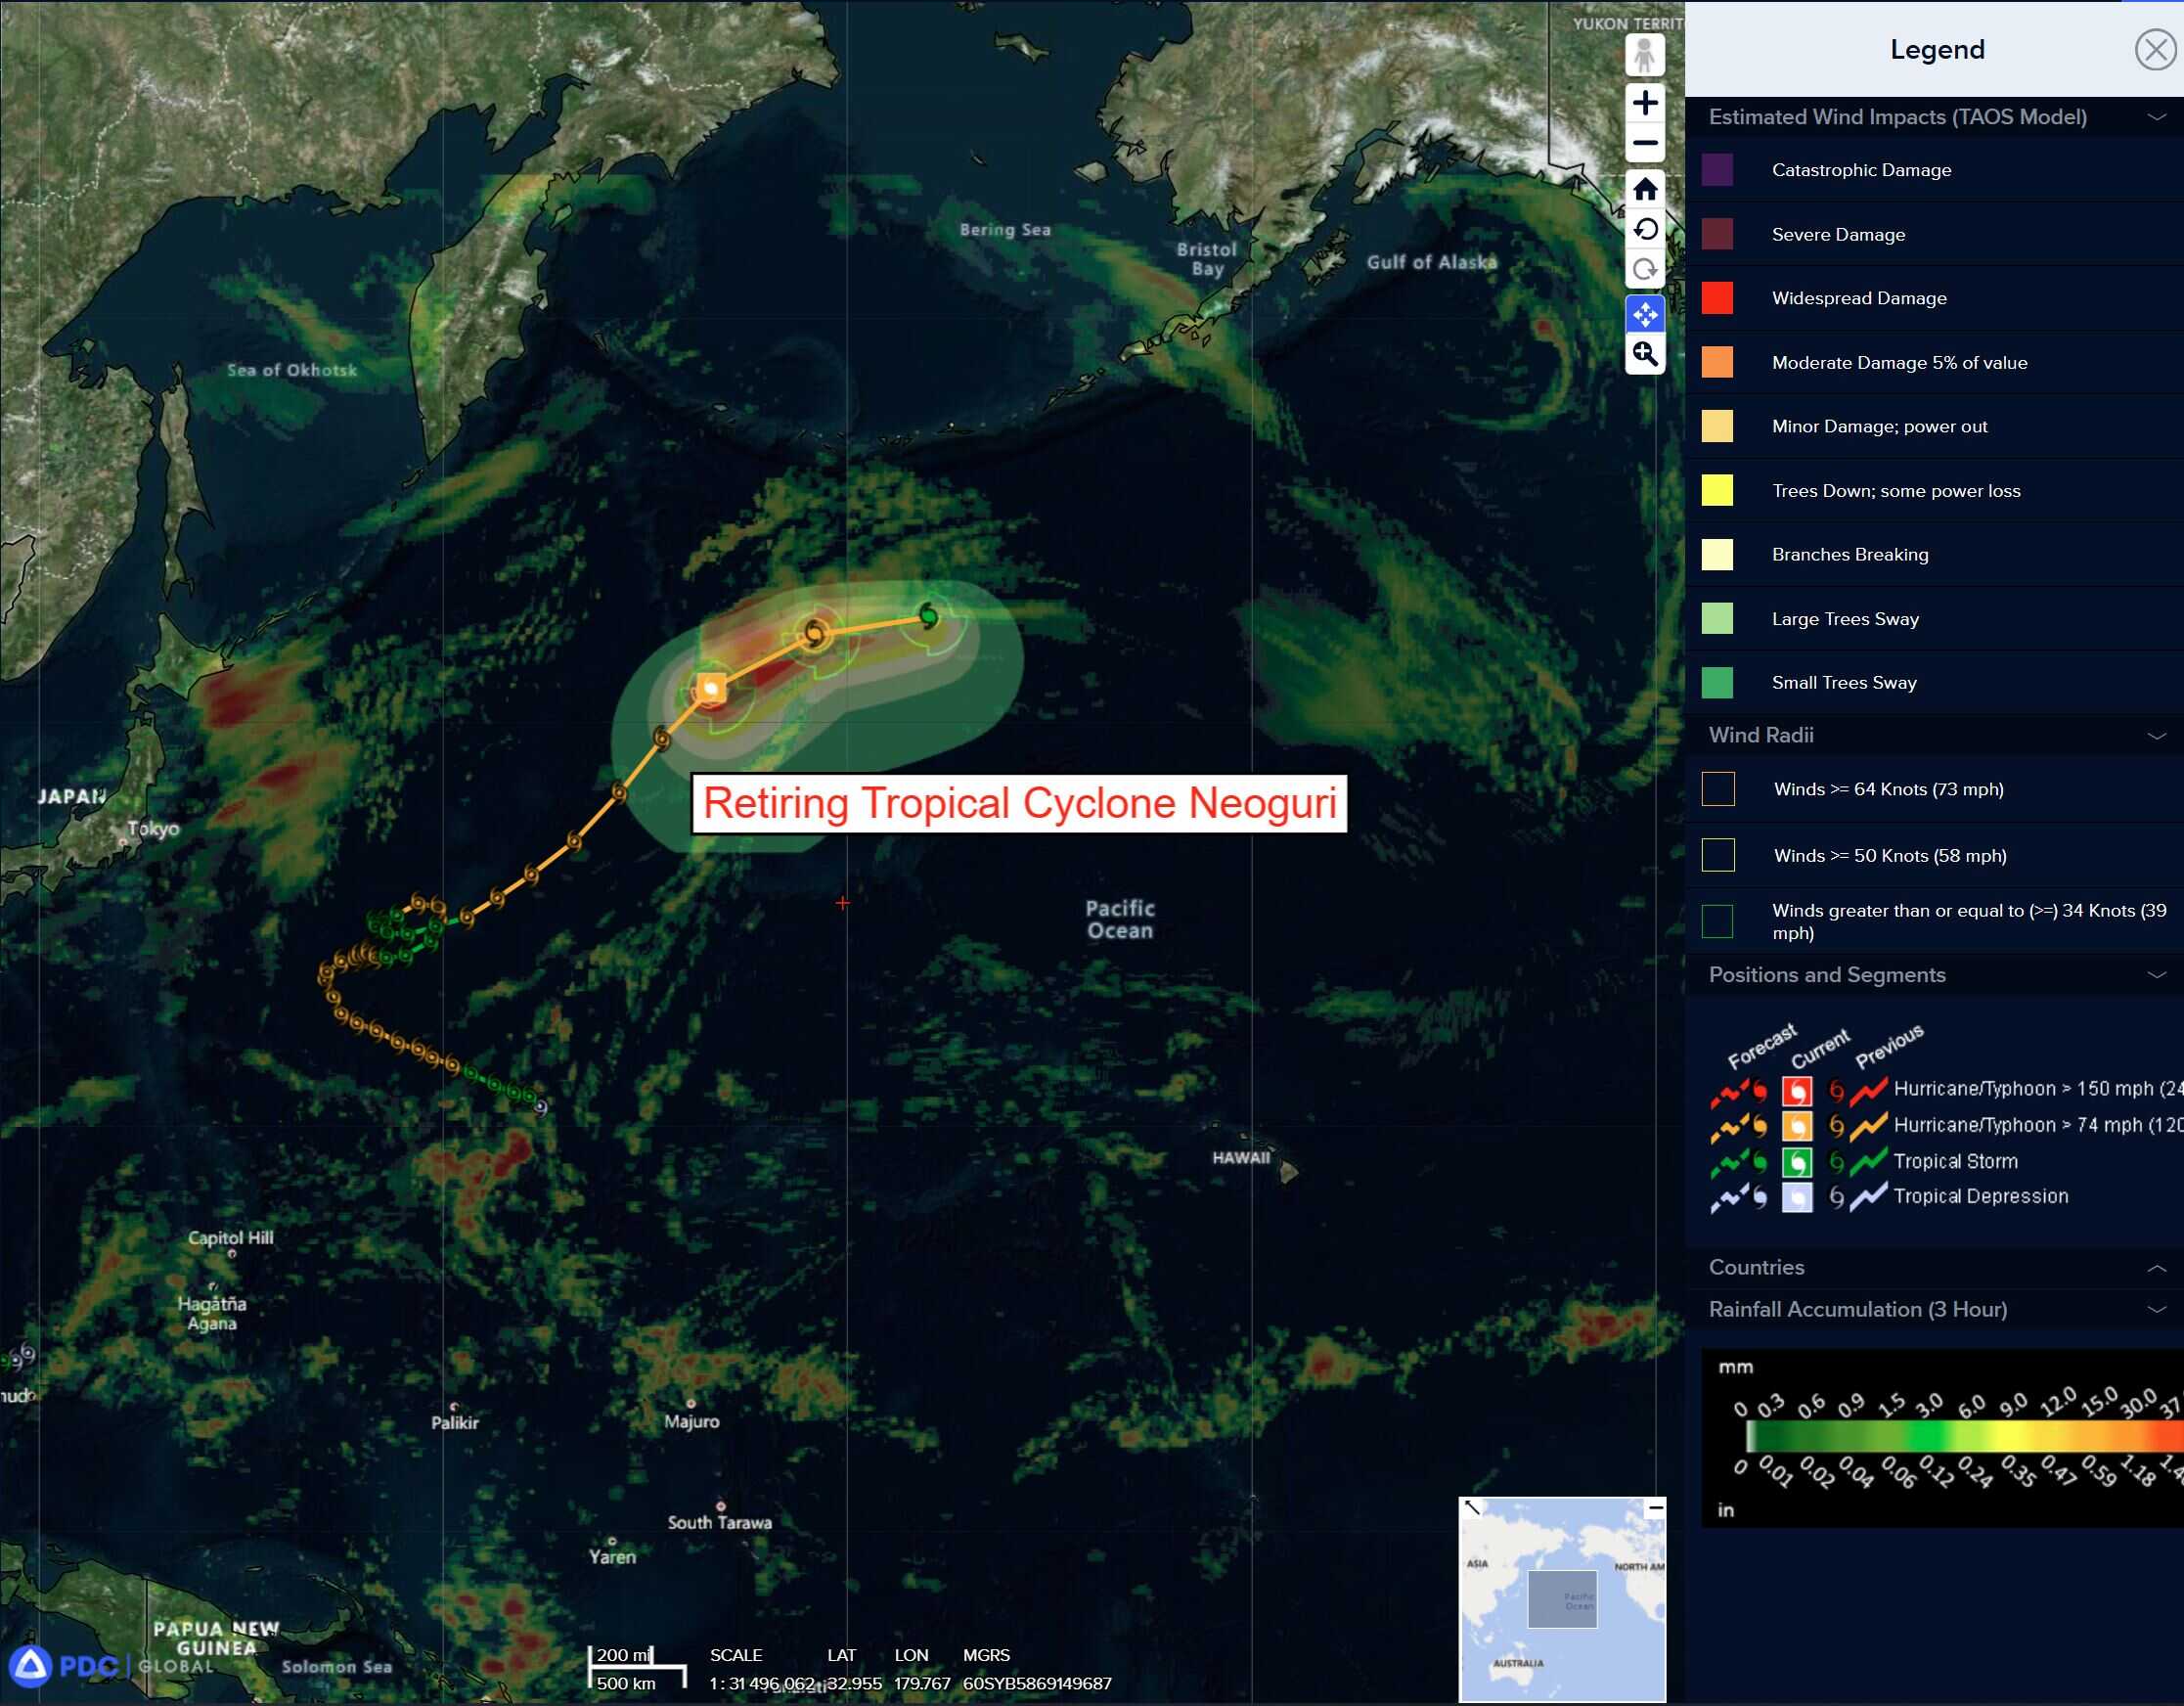Click the Catastrophic Damage purple swatch
Screen dimensions: 2184x1706
(1717, 170)
